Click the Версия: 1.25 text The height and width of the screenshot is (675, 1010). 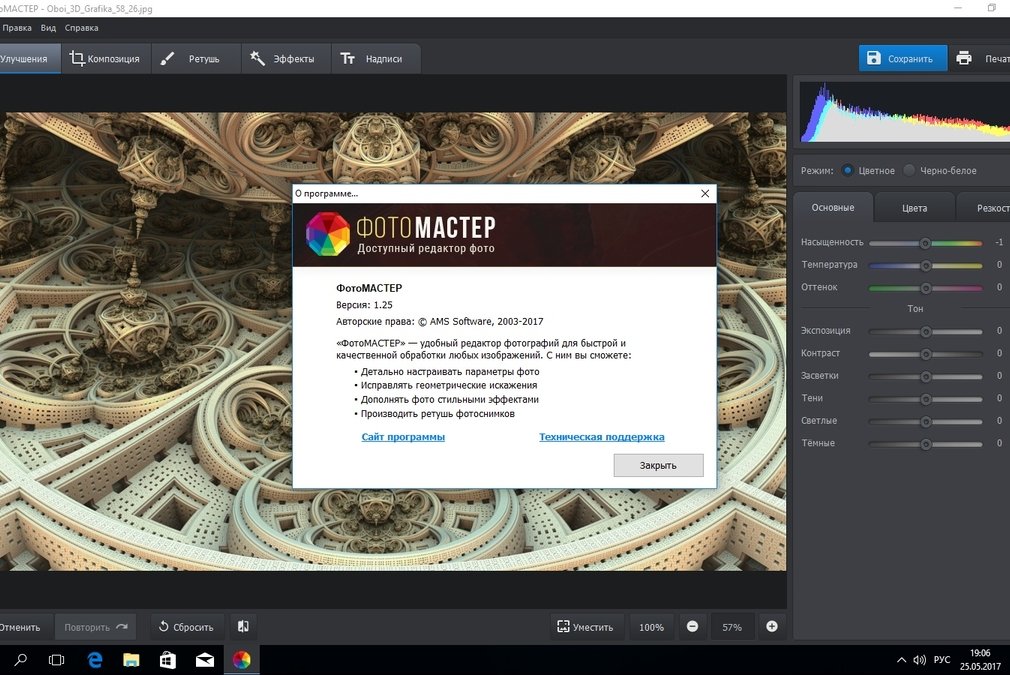coord(364,305)
